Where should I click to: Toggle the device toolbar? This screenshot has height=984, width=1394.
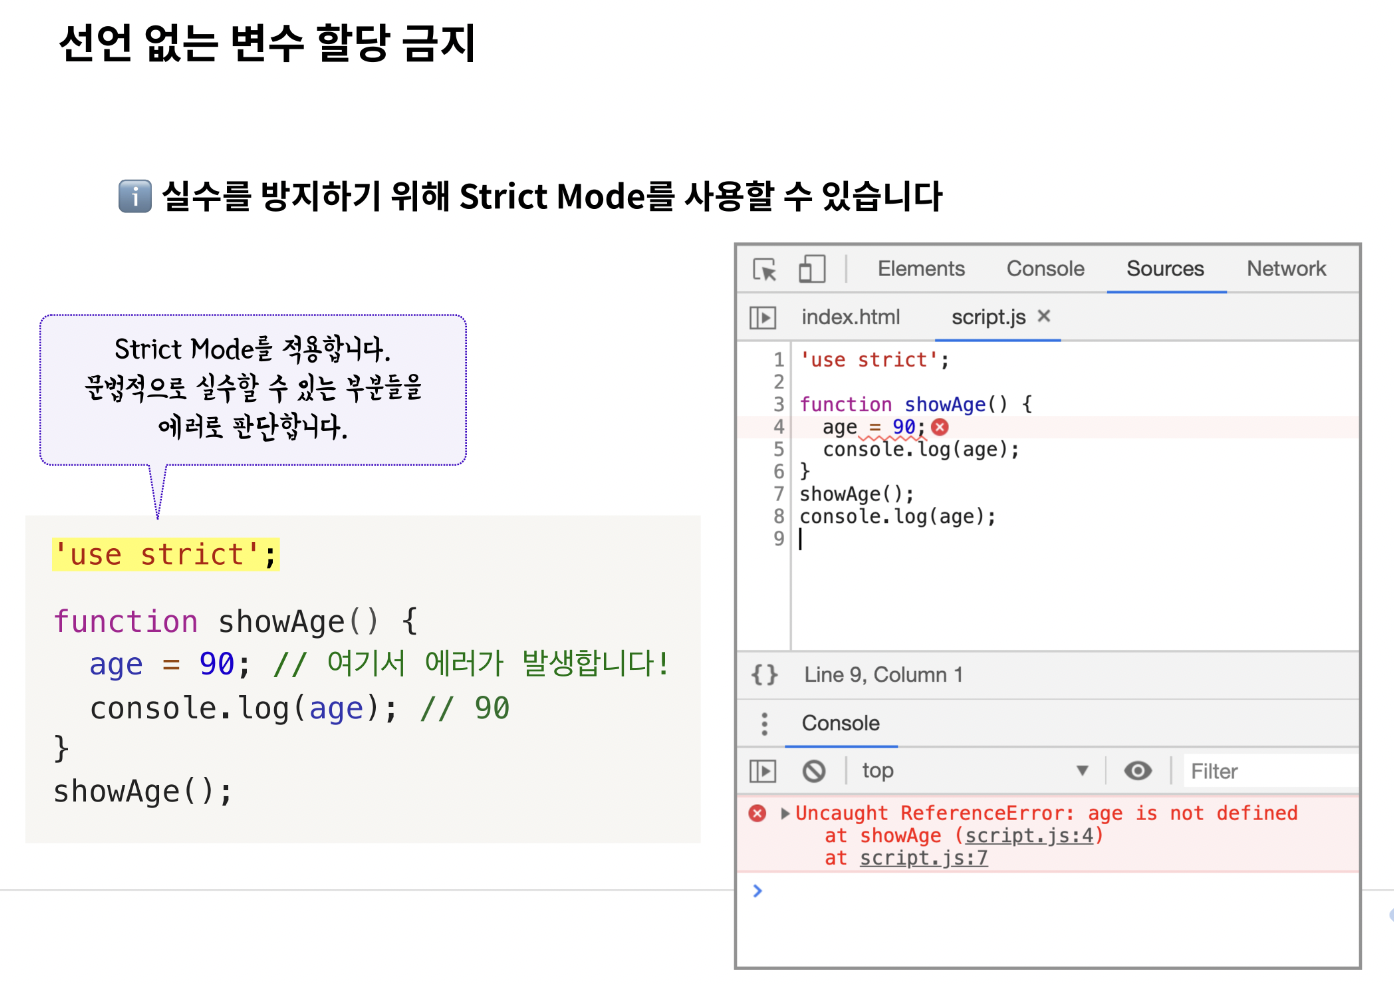coord(812,268)
